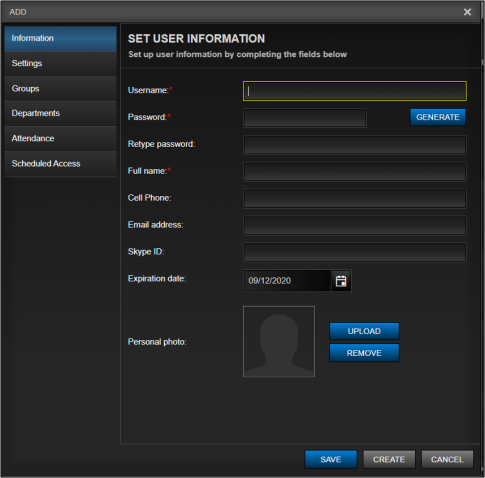Viewport: 485px width, 478px height.
Task: Click the Full name input field
Action: 355,172
